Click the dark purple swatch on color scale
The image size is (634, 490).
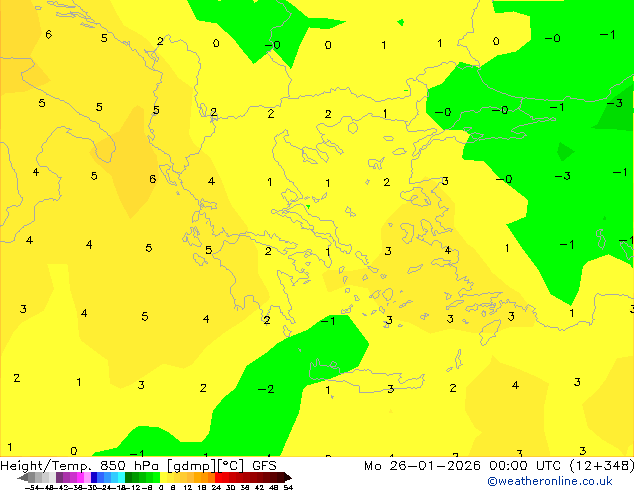(x=59, y=477)
